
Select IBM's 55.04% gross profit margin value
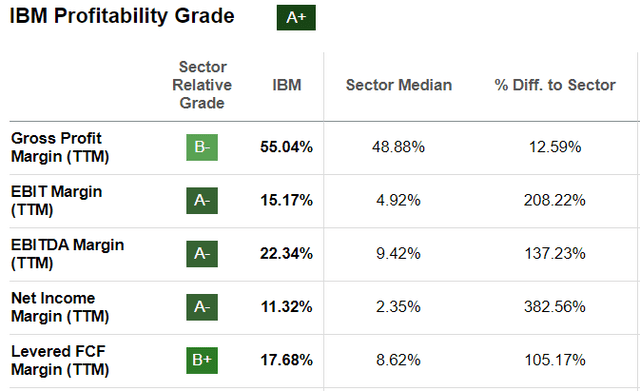(x=287, y=147)
